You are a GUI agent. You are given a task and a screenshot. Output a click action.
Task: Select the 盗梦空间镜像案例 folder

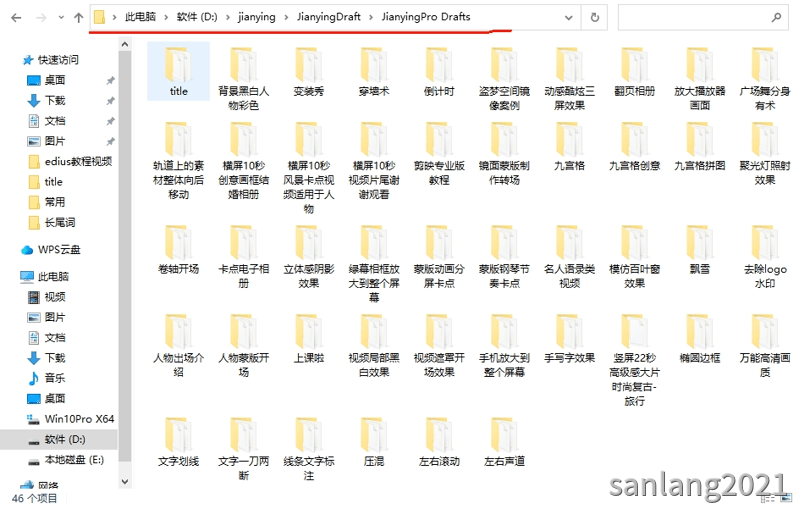point(504,78)
